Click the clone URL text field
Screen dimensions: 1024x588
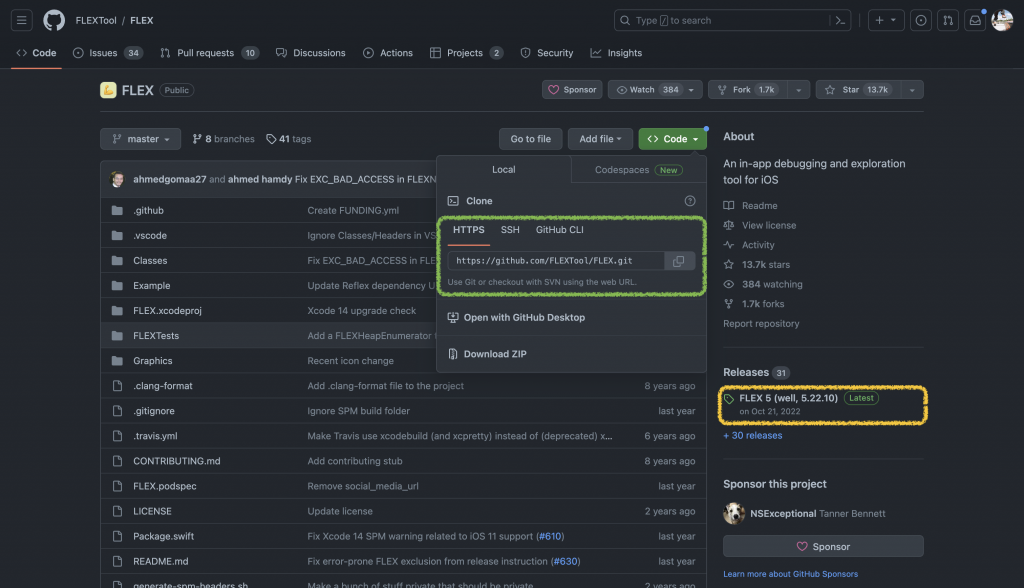556,261
